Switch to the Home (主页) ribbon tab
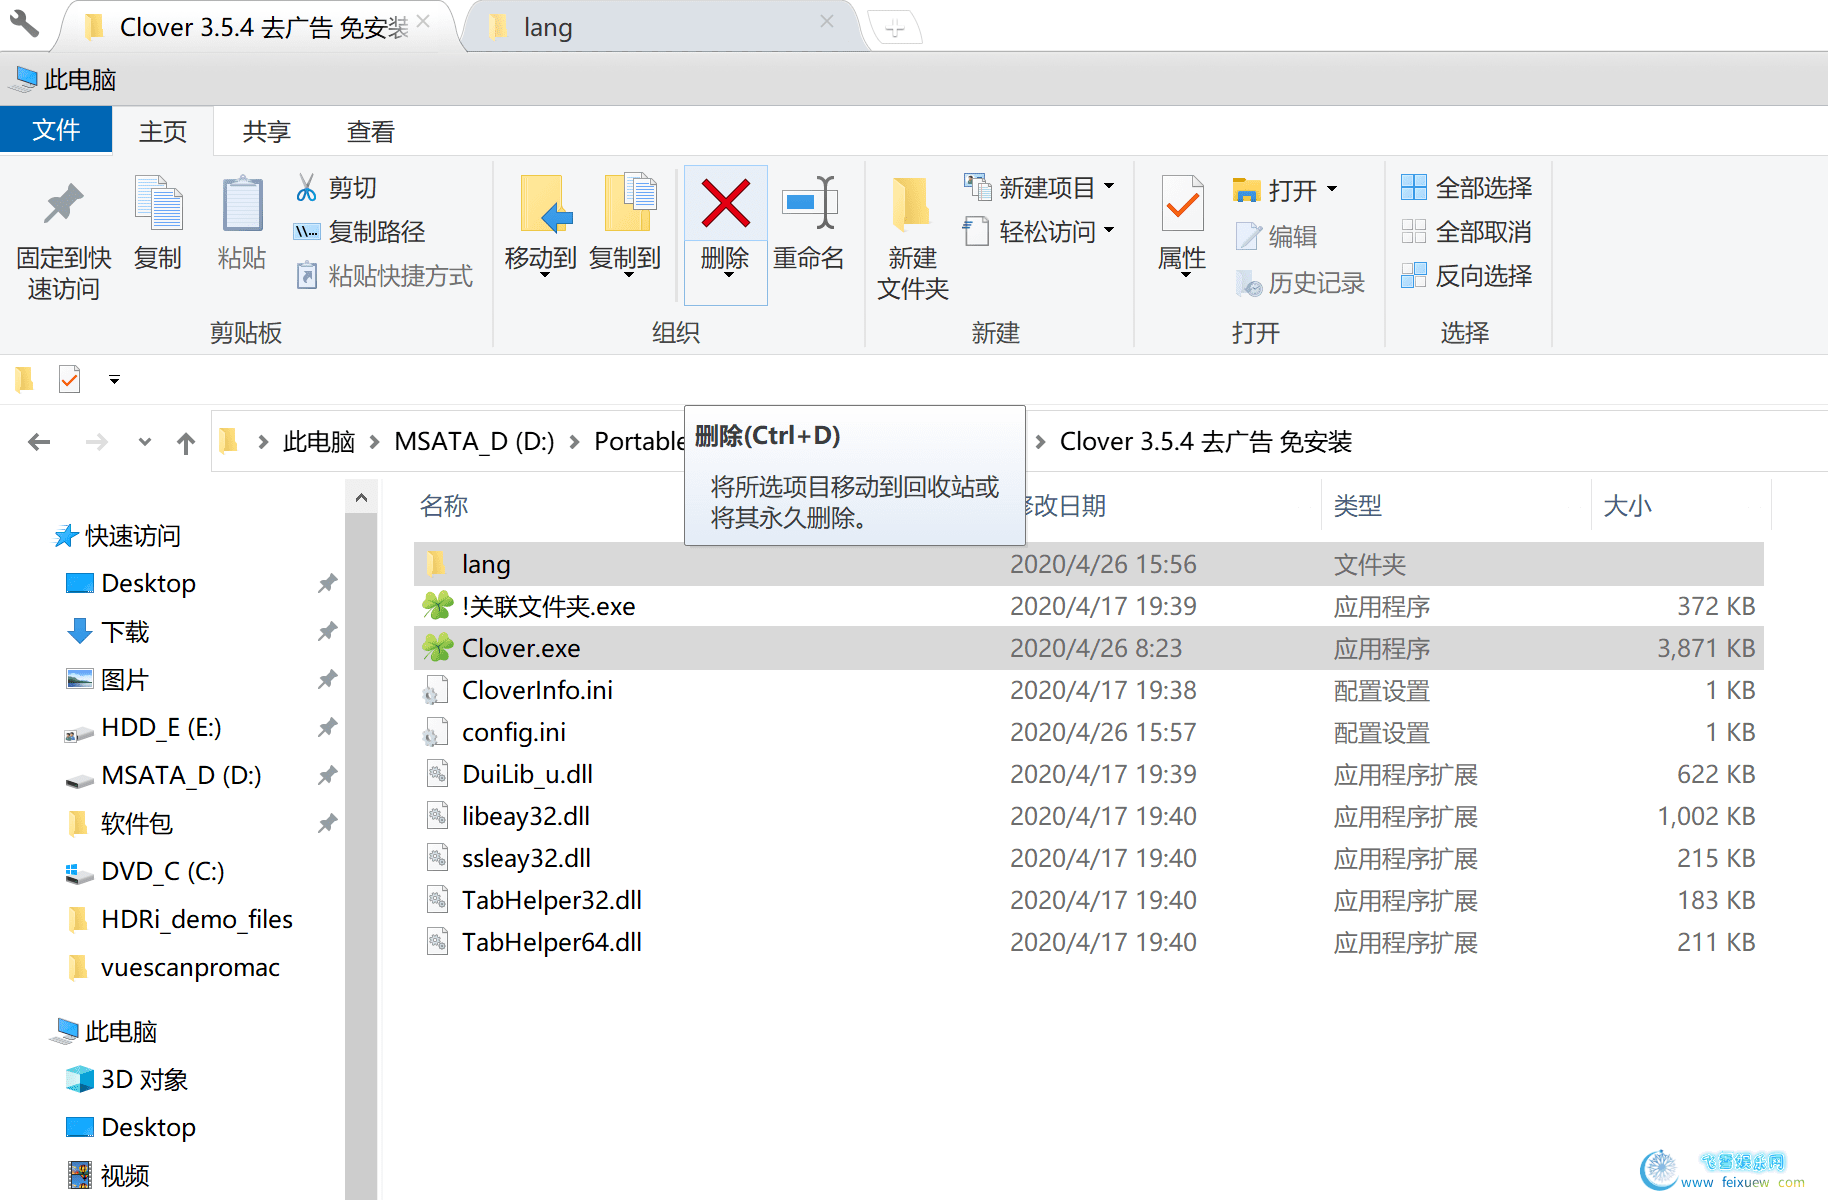The width and height of the screenshot is (1828, 1200). point(163,131)
